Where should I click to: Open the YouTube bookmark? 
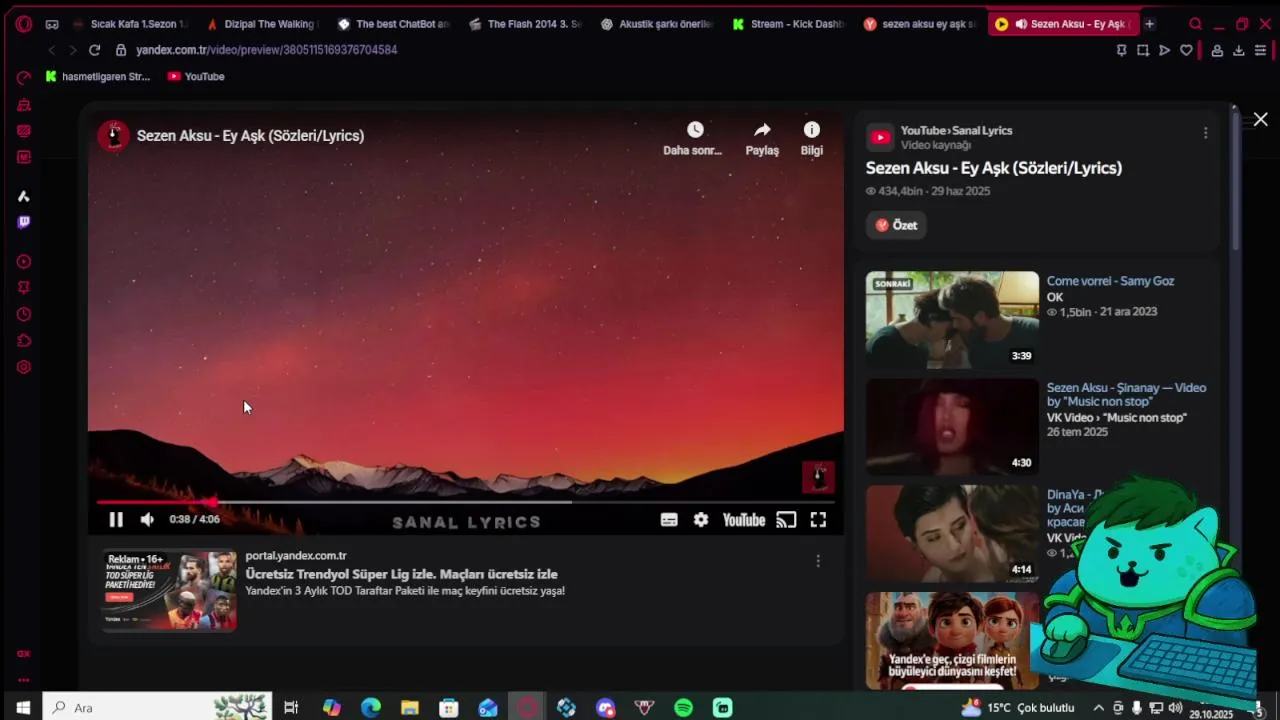point(196,76)
